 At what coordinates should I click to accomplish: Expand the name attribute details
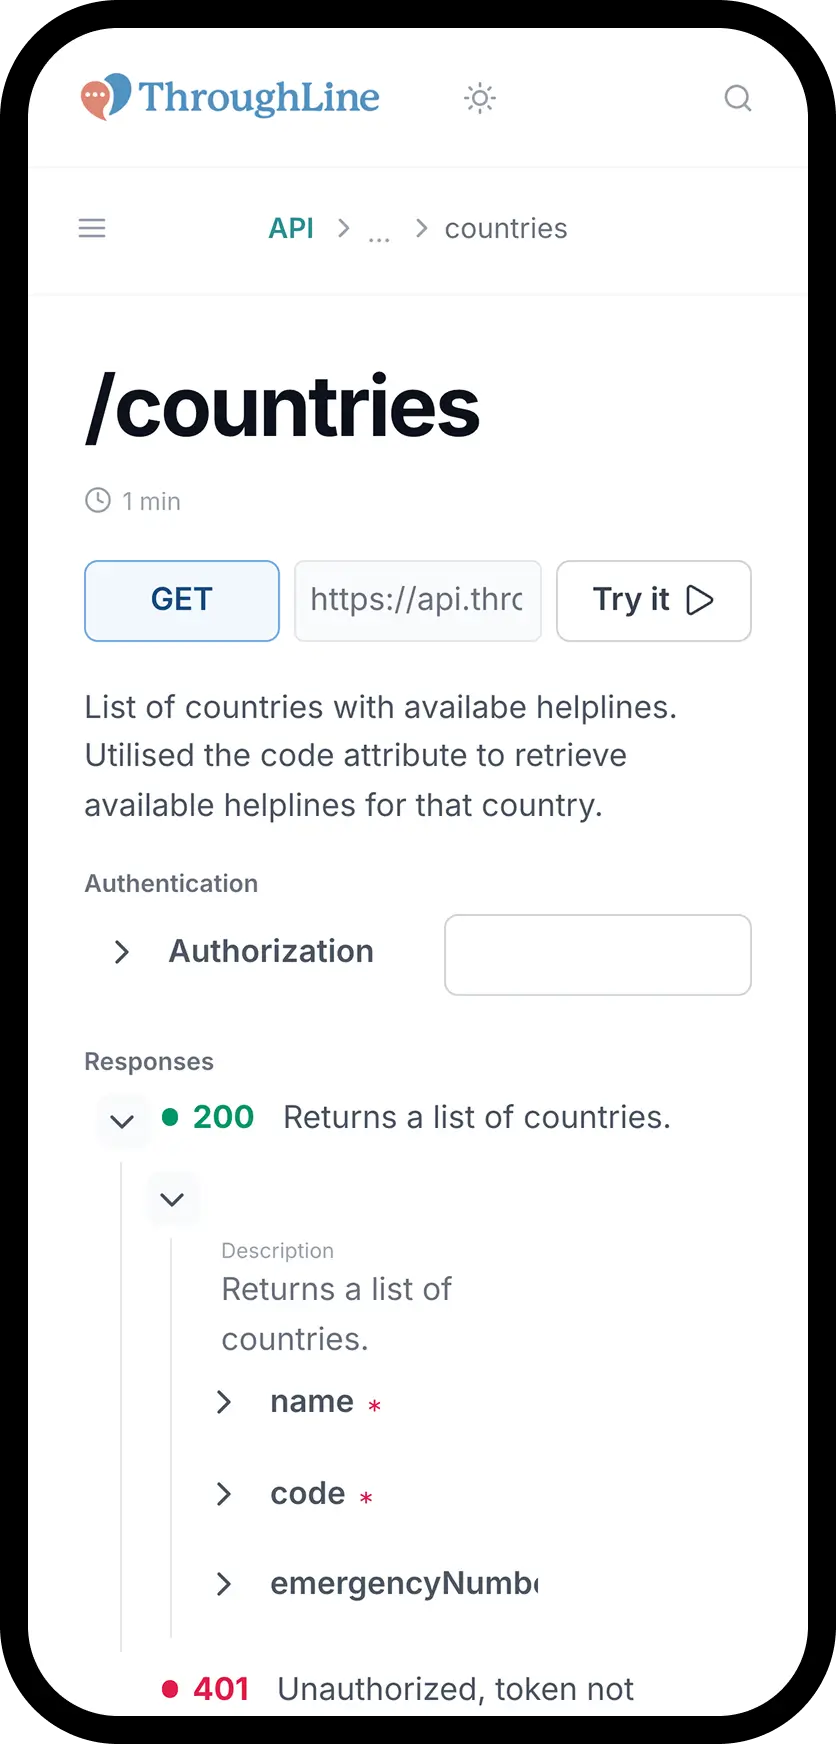pos(224,1402)
